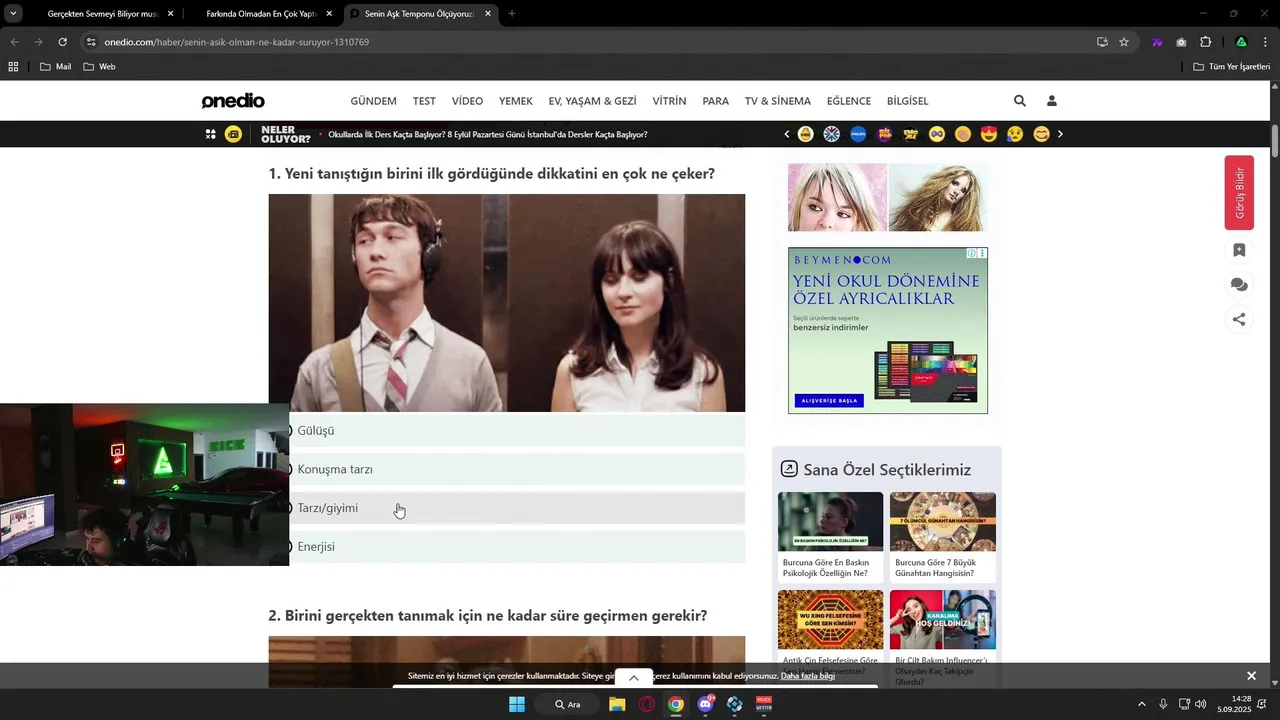This screenshot has width=1280, height=720.
Task: Select the heart-eyes emoji category icon
Action: point(989,134)
